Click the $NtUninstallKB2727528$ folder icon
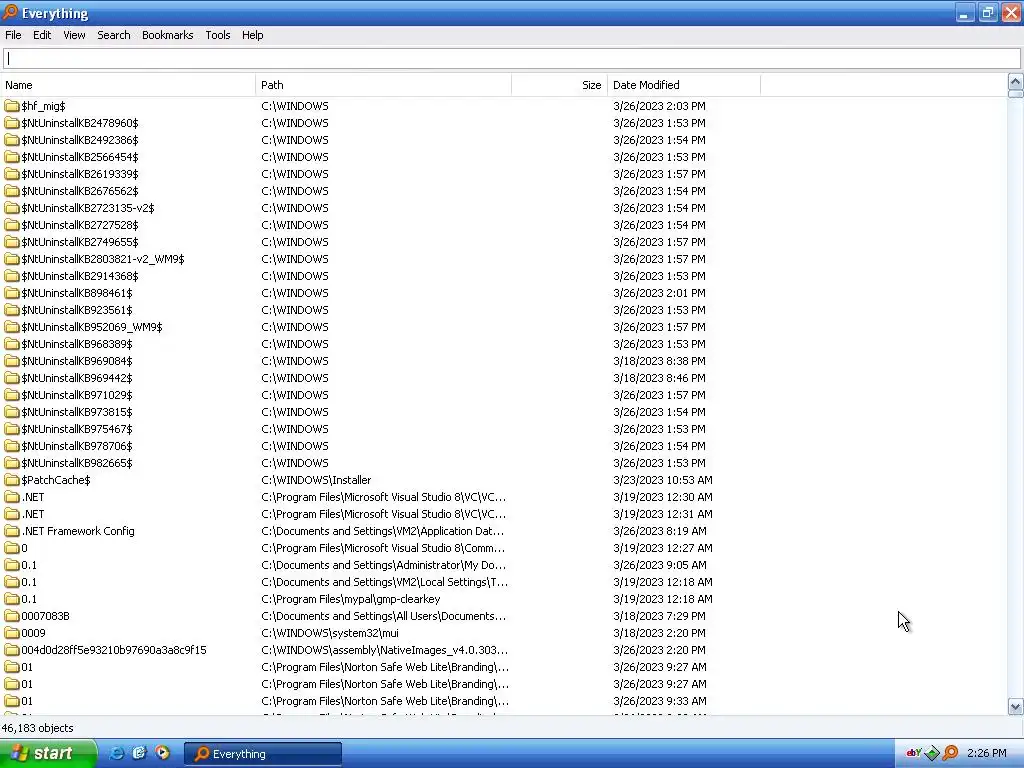Image resolution: width=1024 pixels, height=768 pixels. (x=12, y=225)
